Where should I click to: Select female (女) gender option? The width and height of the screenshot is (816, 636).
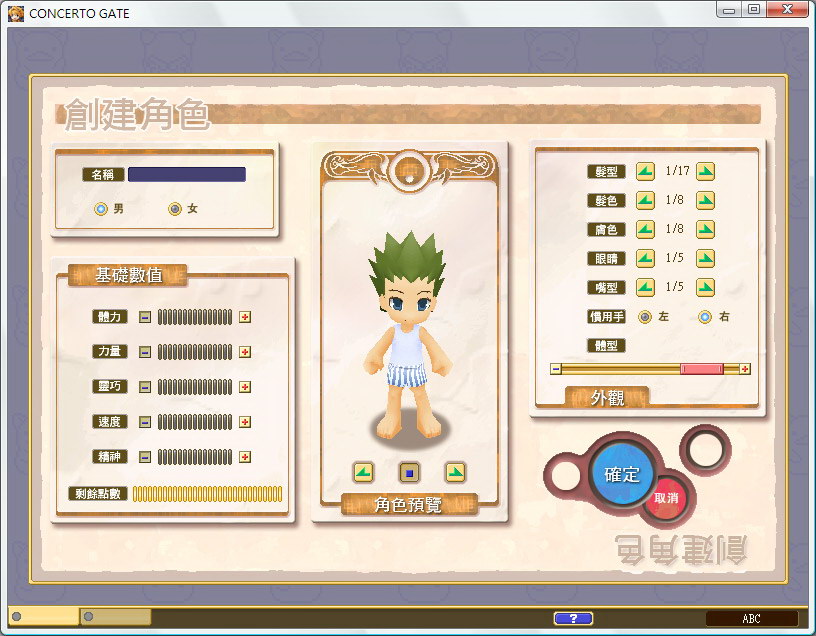point(175,209)
